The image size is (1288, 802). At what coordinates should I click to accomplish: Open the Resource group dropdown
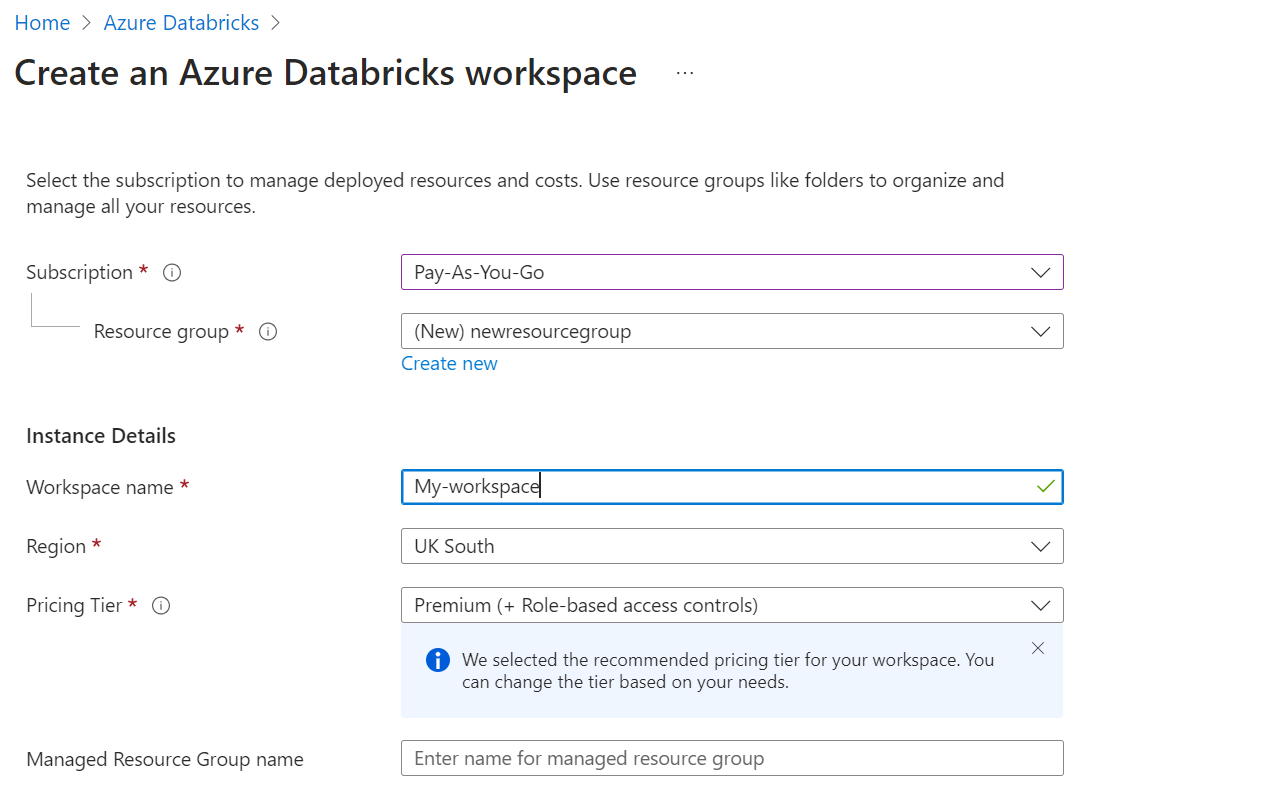[1040, 330]
